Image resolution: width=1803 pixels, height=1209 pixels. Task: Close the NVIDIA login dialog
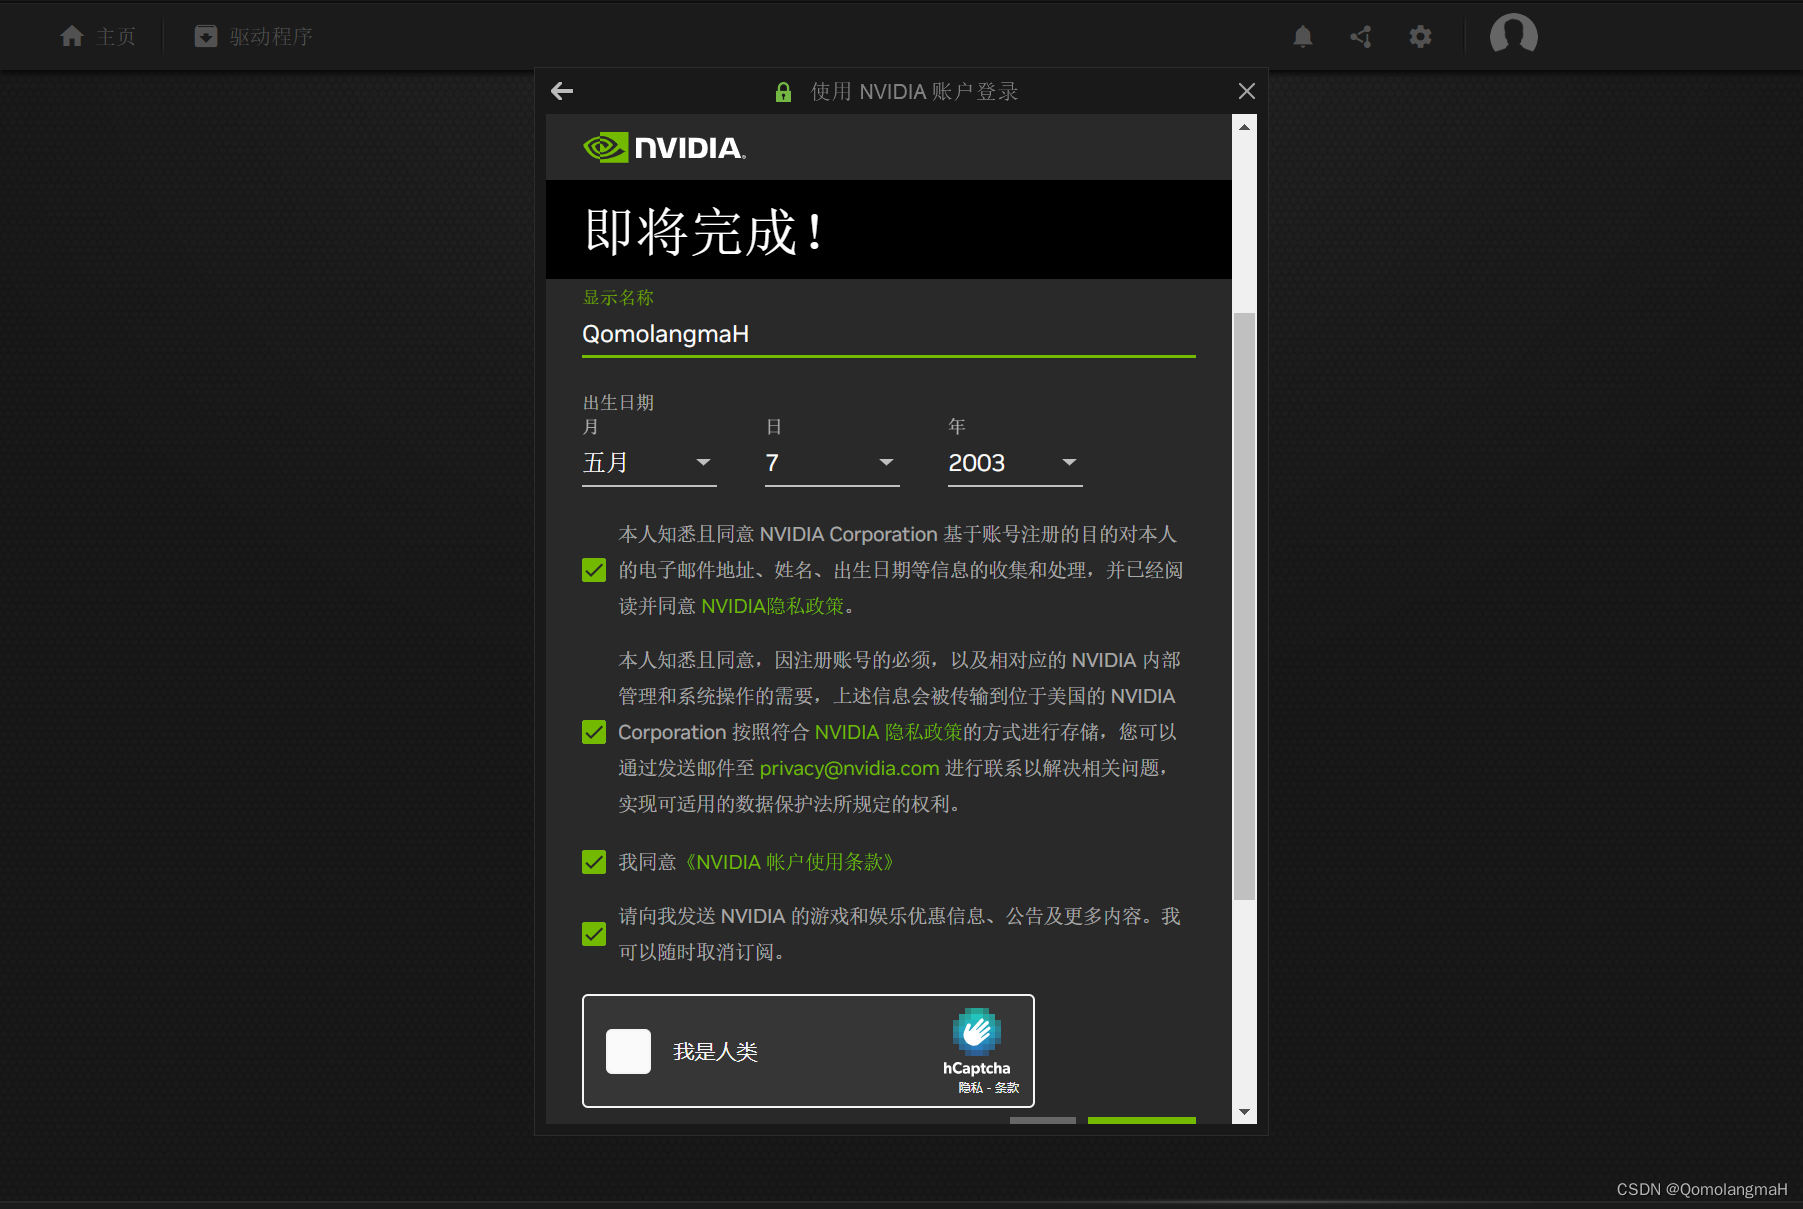coord(1246,91)
